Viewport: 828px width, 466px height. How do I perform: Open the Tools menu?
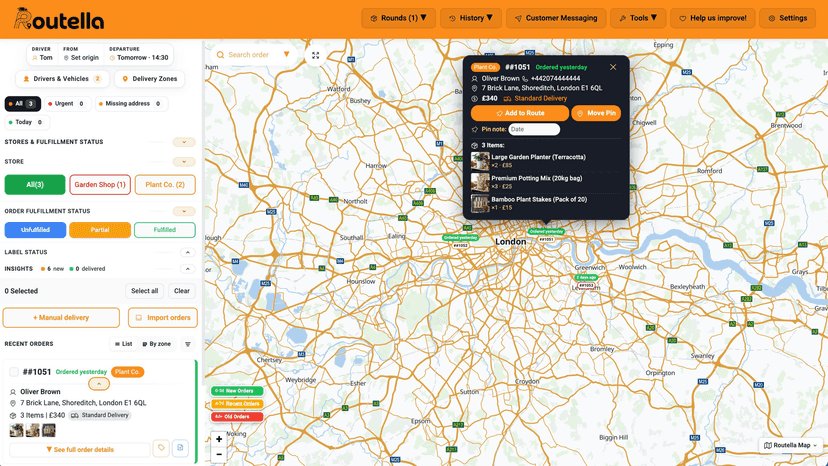tap(638, 18)
